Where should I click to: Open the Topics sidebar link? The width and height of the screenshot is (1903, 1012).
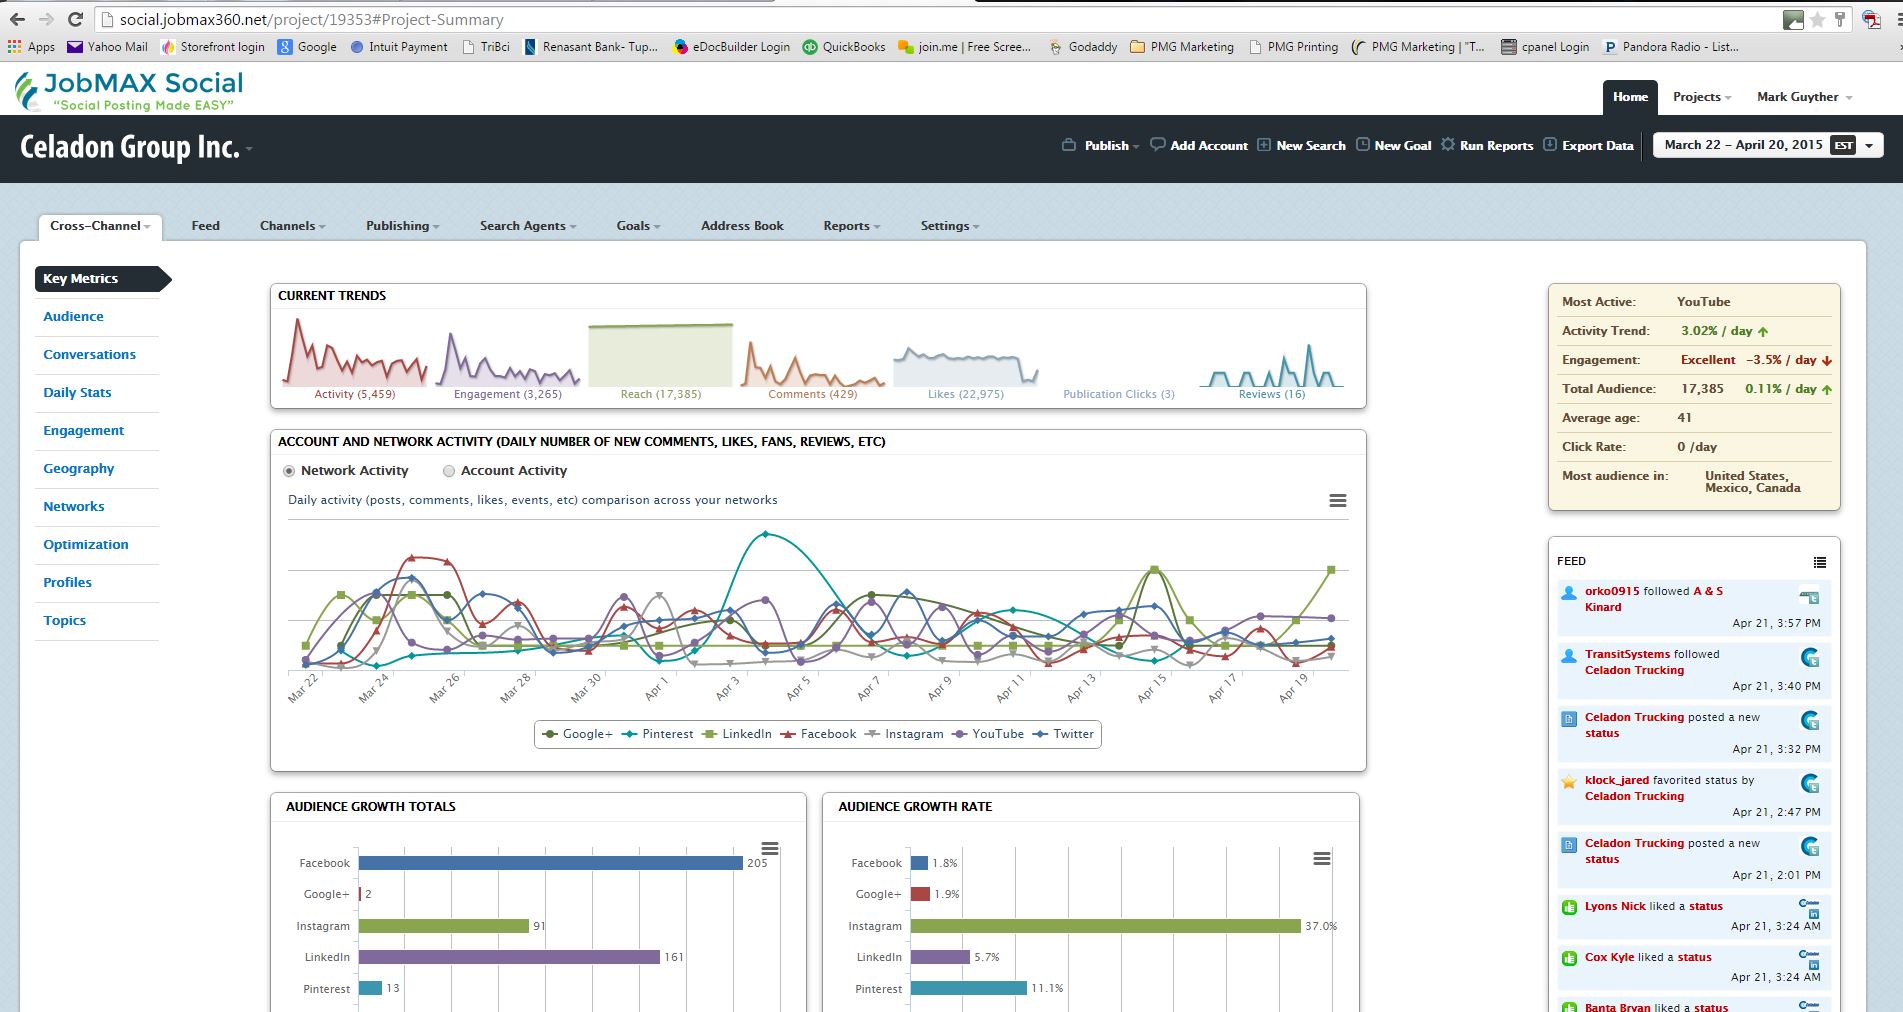64,620
